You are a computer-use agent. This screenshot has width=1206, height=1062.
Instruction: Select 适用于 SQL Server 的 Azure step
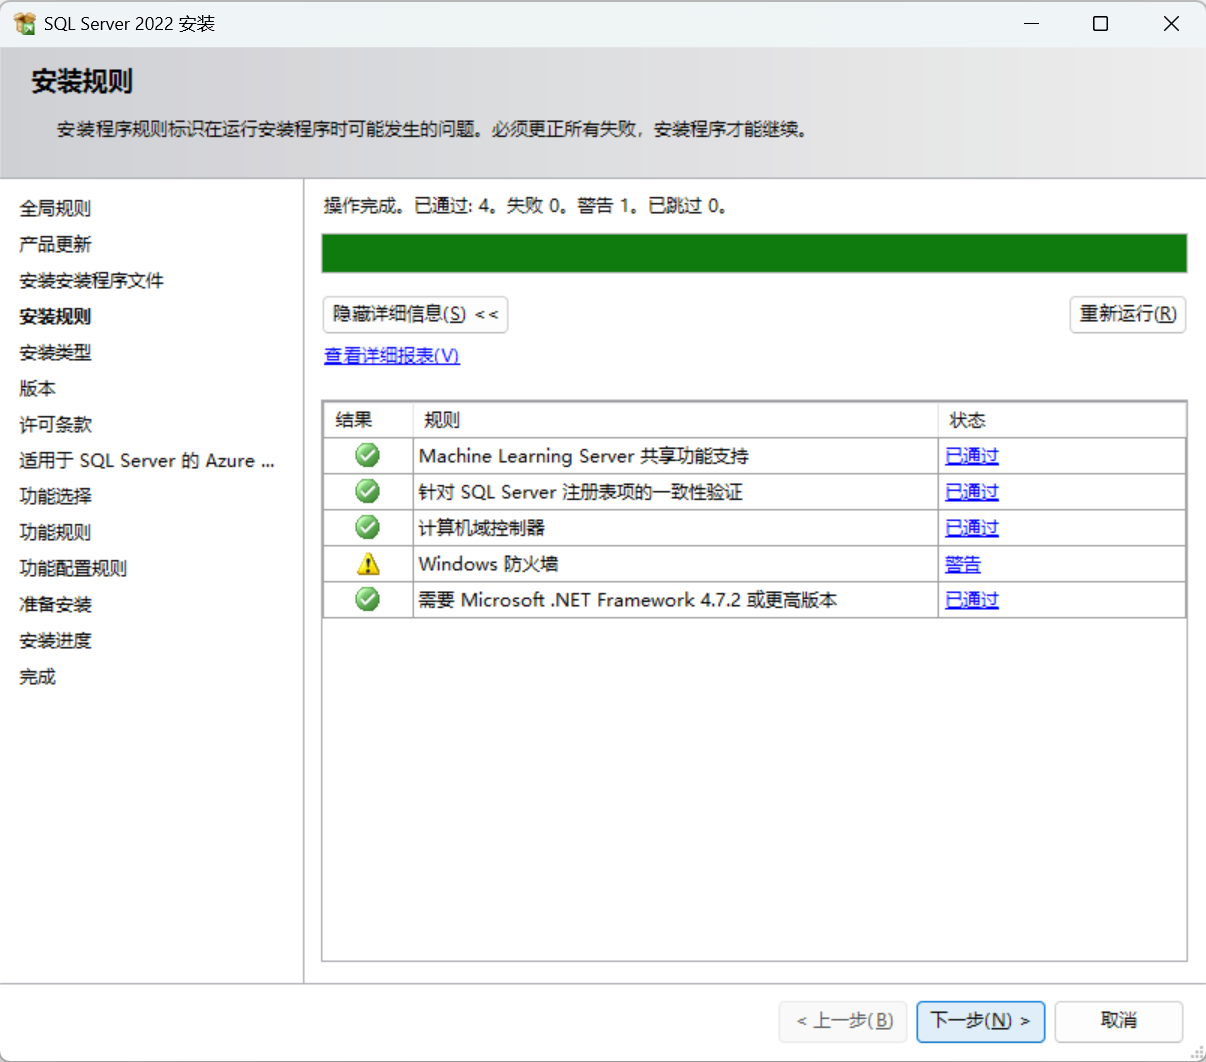(x=146, y=460)
